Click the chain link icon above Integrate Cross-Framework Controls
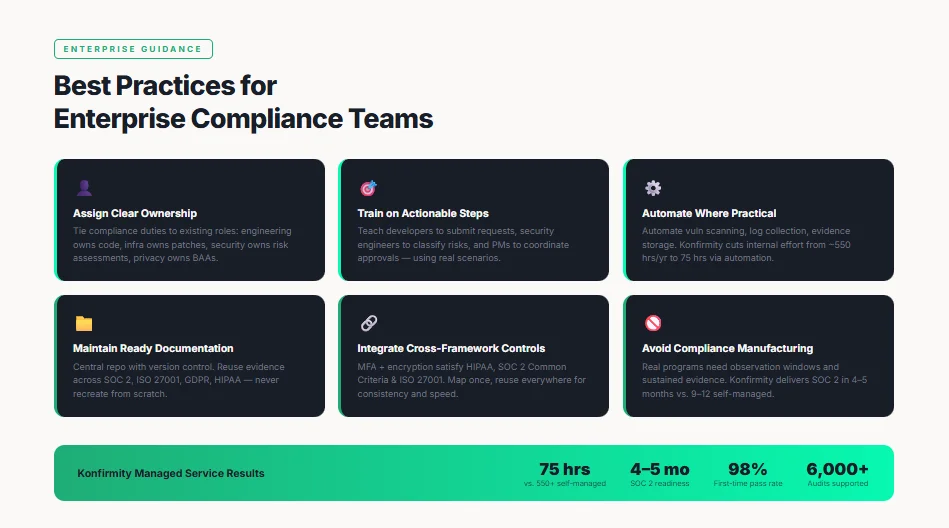Viewport: 949px width, 528px height. point(369,323)
